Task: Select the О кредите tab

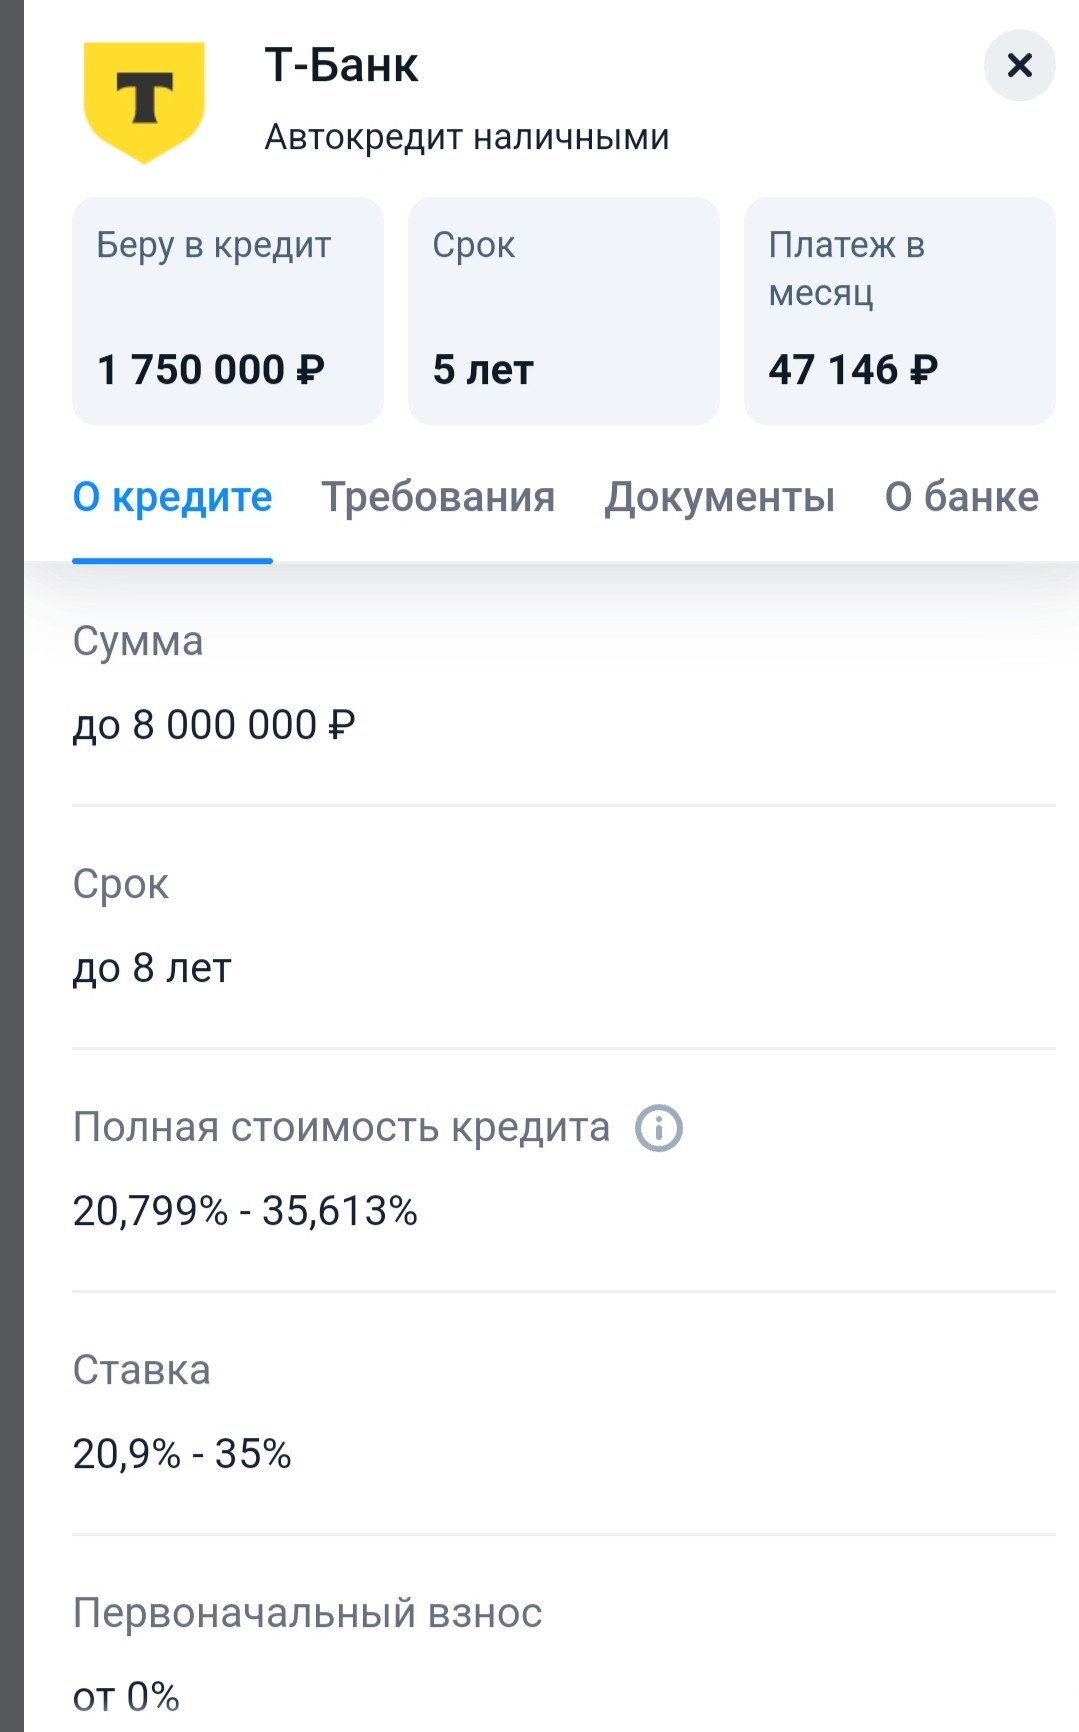Action: pyautogui.click(x=172, y=498)
